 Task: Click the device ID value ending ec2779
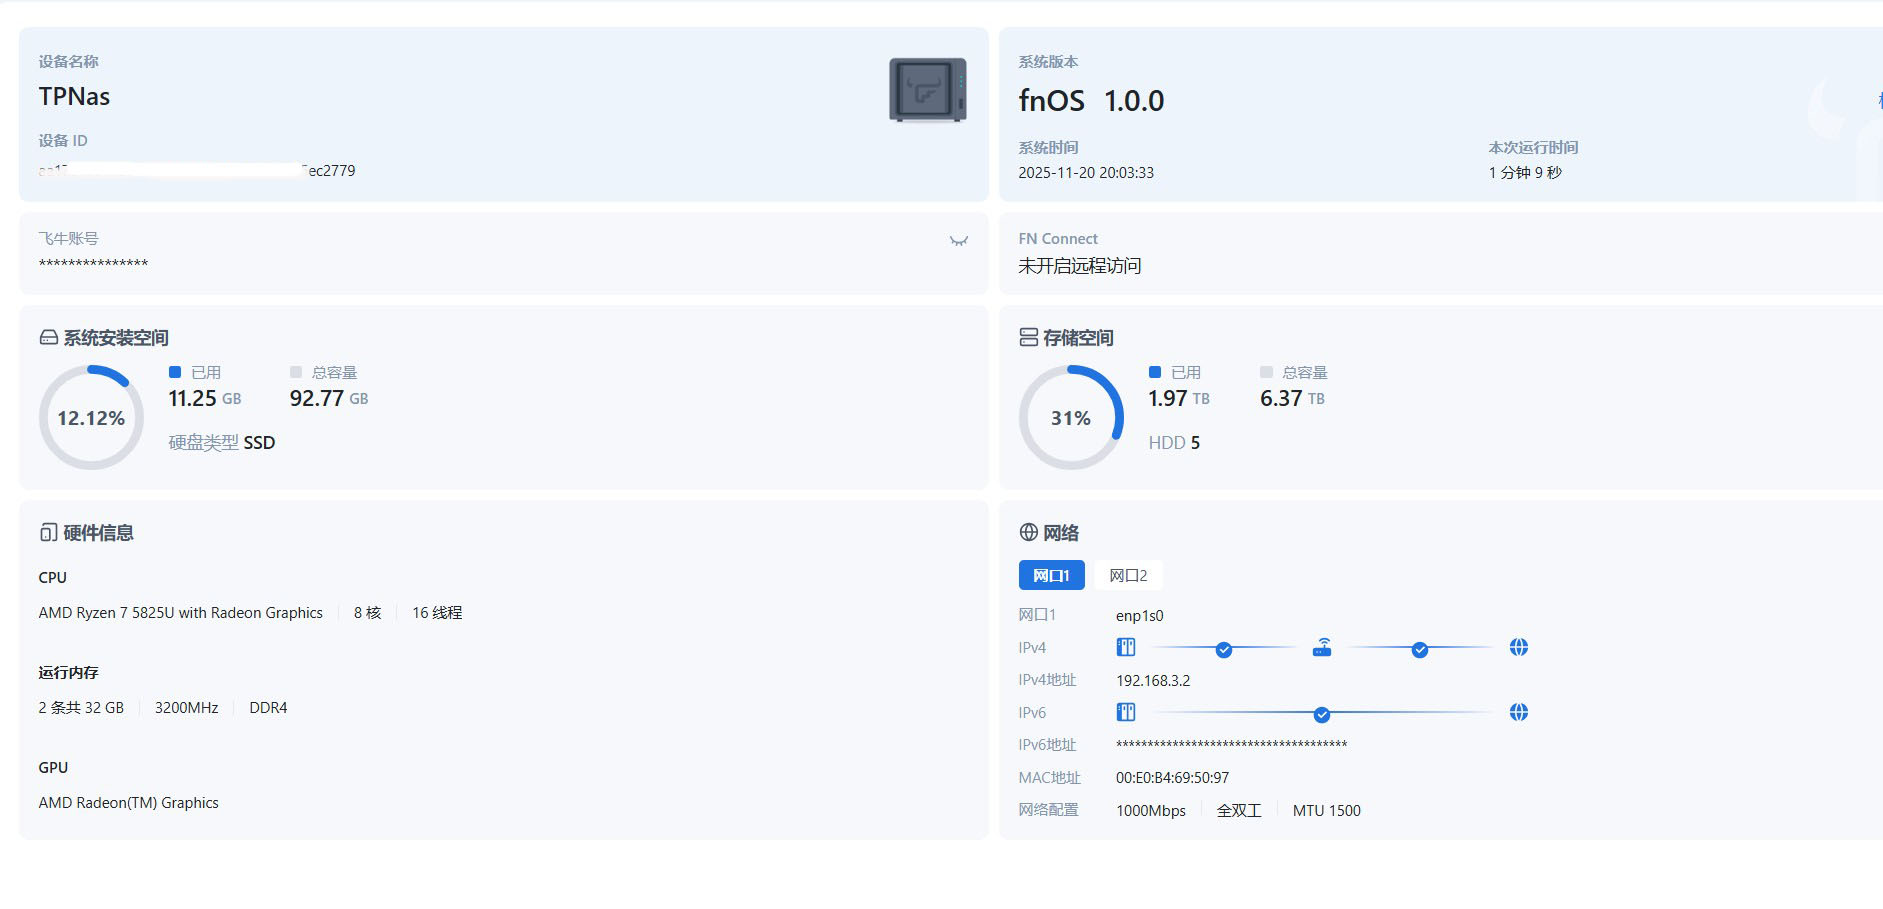[197, 171]
